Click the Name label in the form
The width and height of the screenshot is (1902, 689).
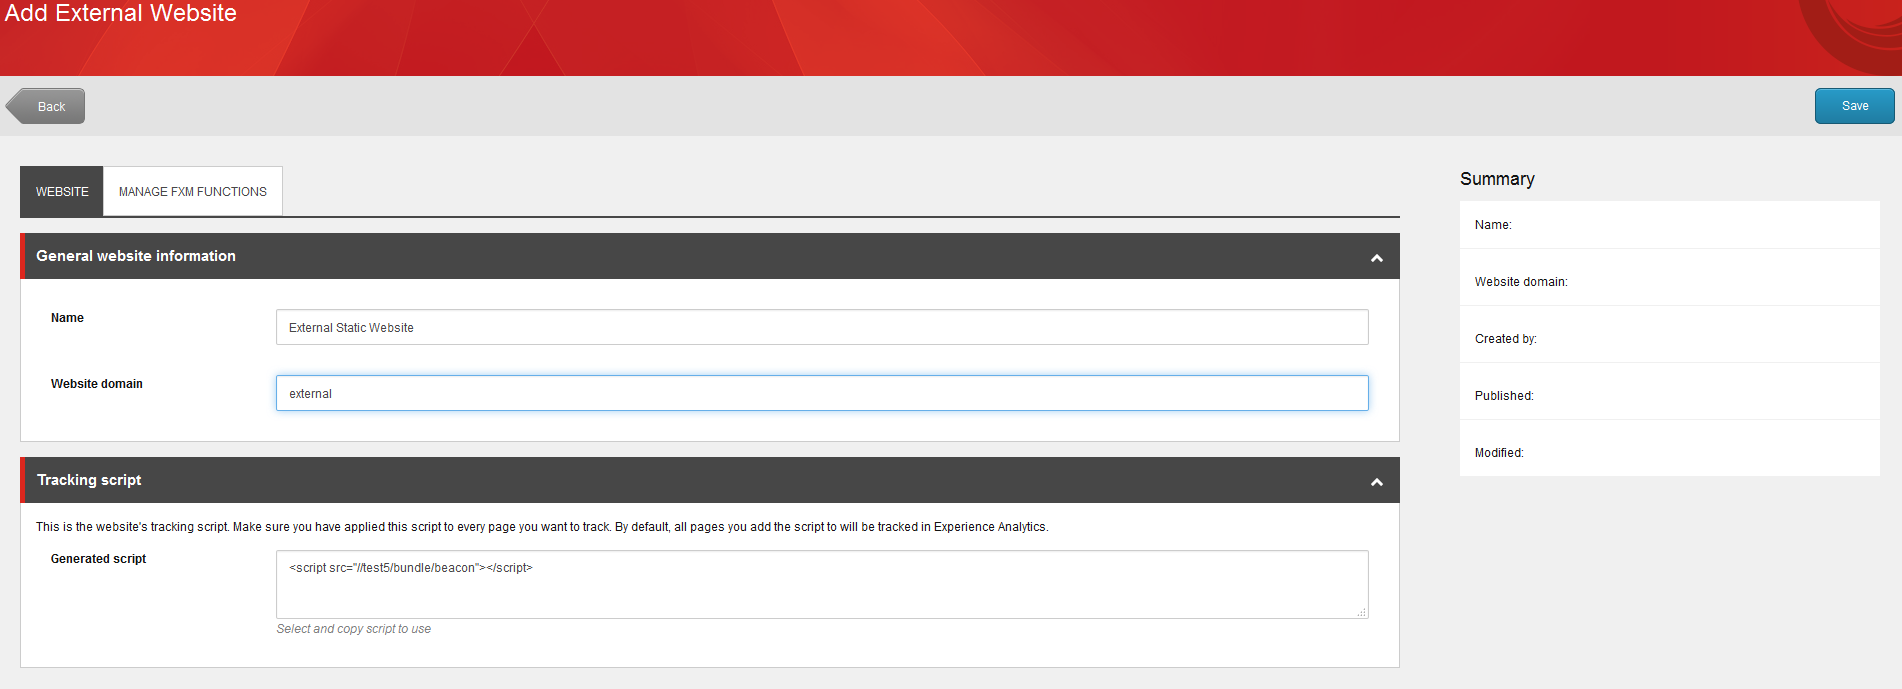coord(67,318)
